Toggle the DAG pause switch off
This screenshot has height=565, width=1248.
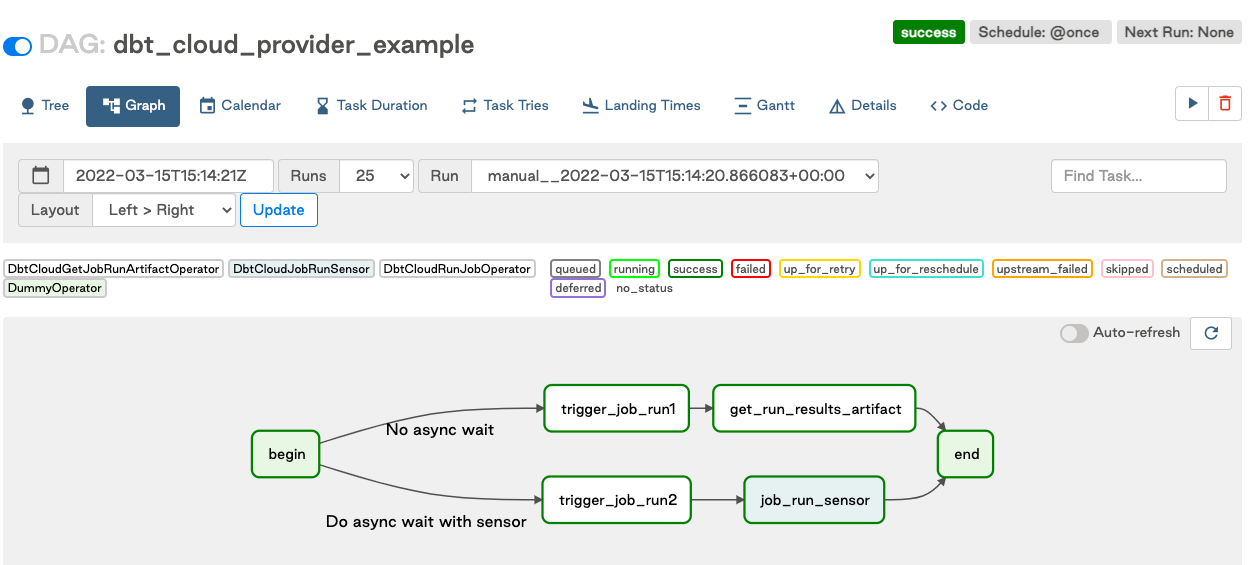pyautogui.click(x=18, y=46)
